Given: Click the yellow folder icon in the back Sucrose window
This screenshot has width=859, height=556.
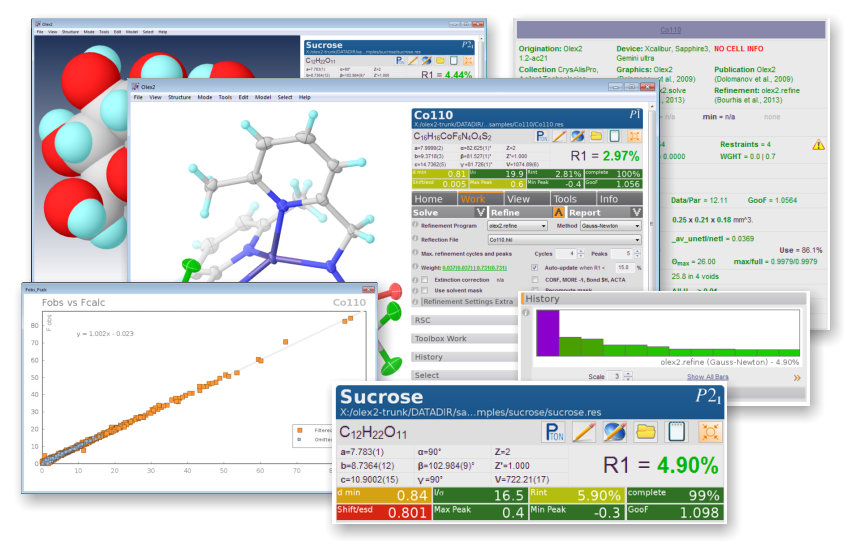Looking at the screenshot, I should 440,60.
